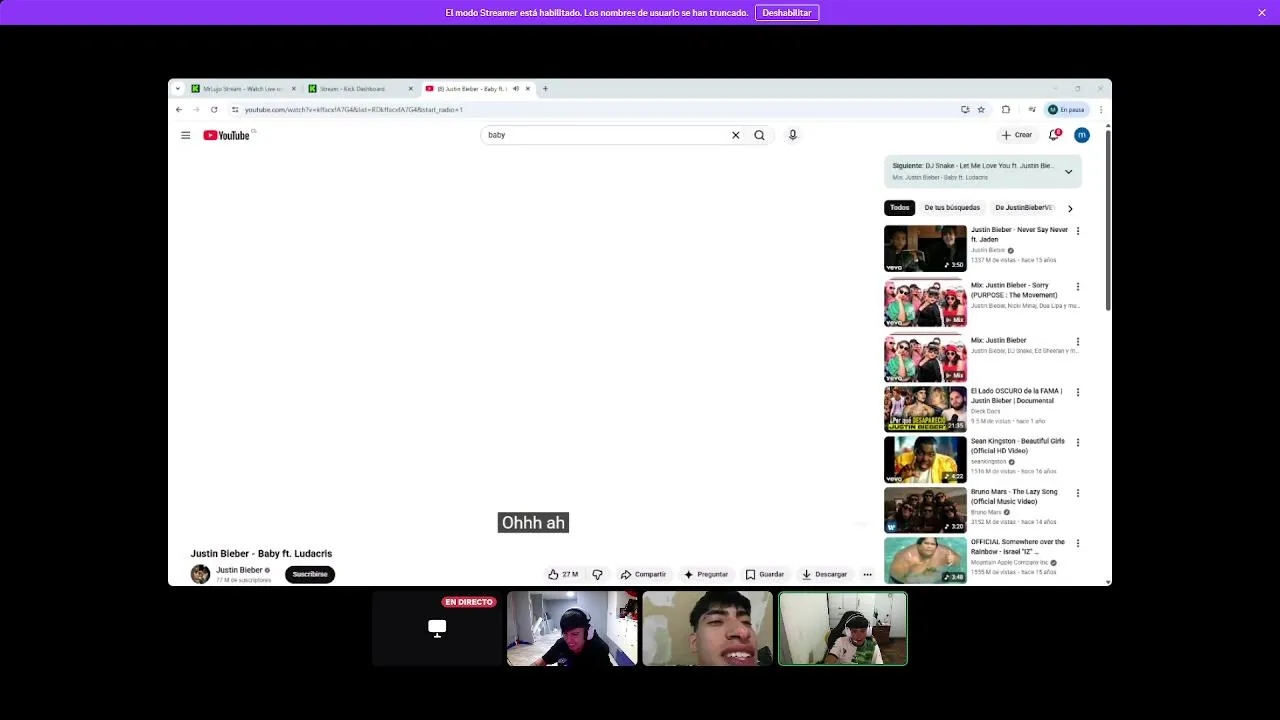The height and width of the screenshot is (720, 1280).
Task: Open the media control icon in toolbar
Action: 1032,109
